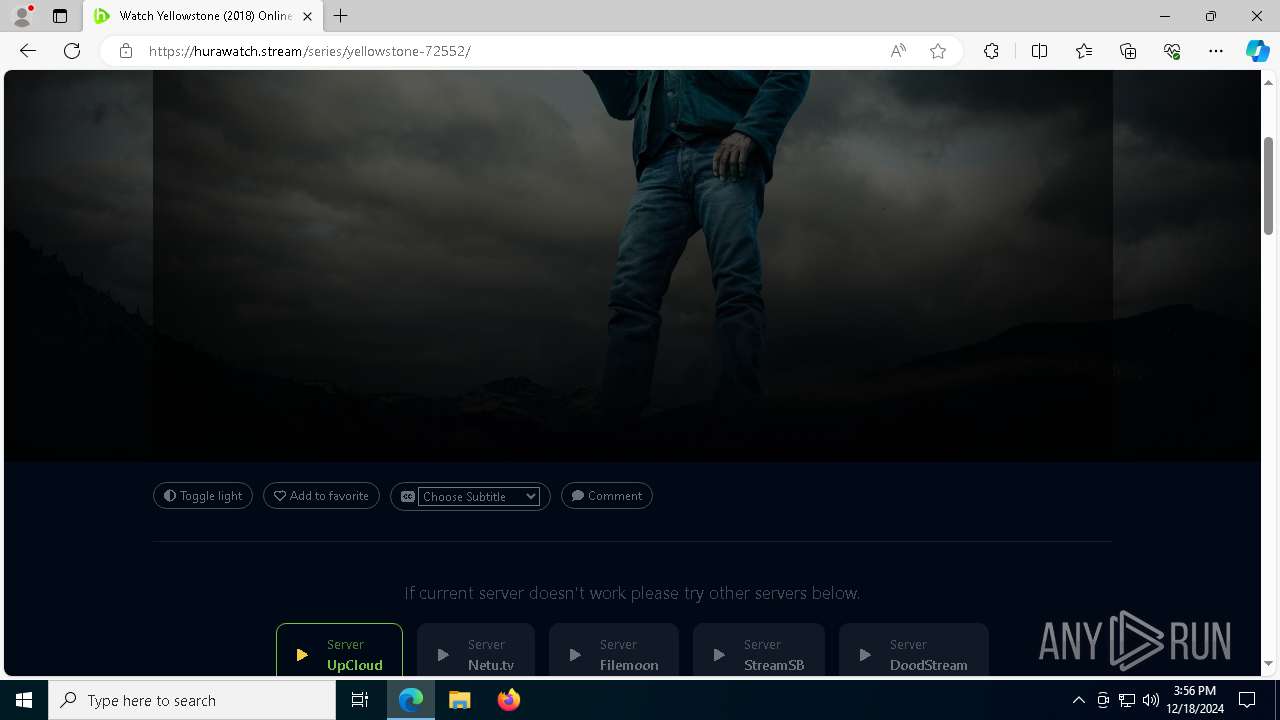The image size is (1280, 720).
Task: Go back to the previous page
Action: [28, 51]
